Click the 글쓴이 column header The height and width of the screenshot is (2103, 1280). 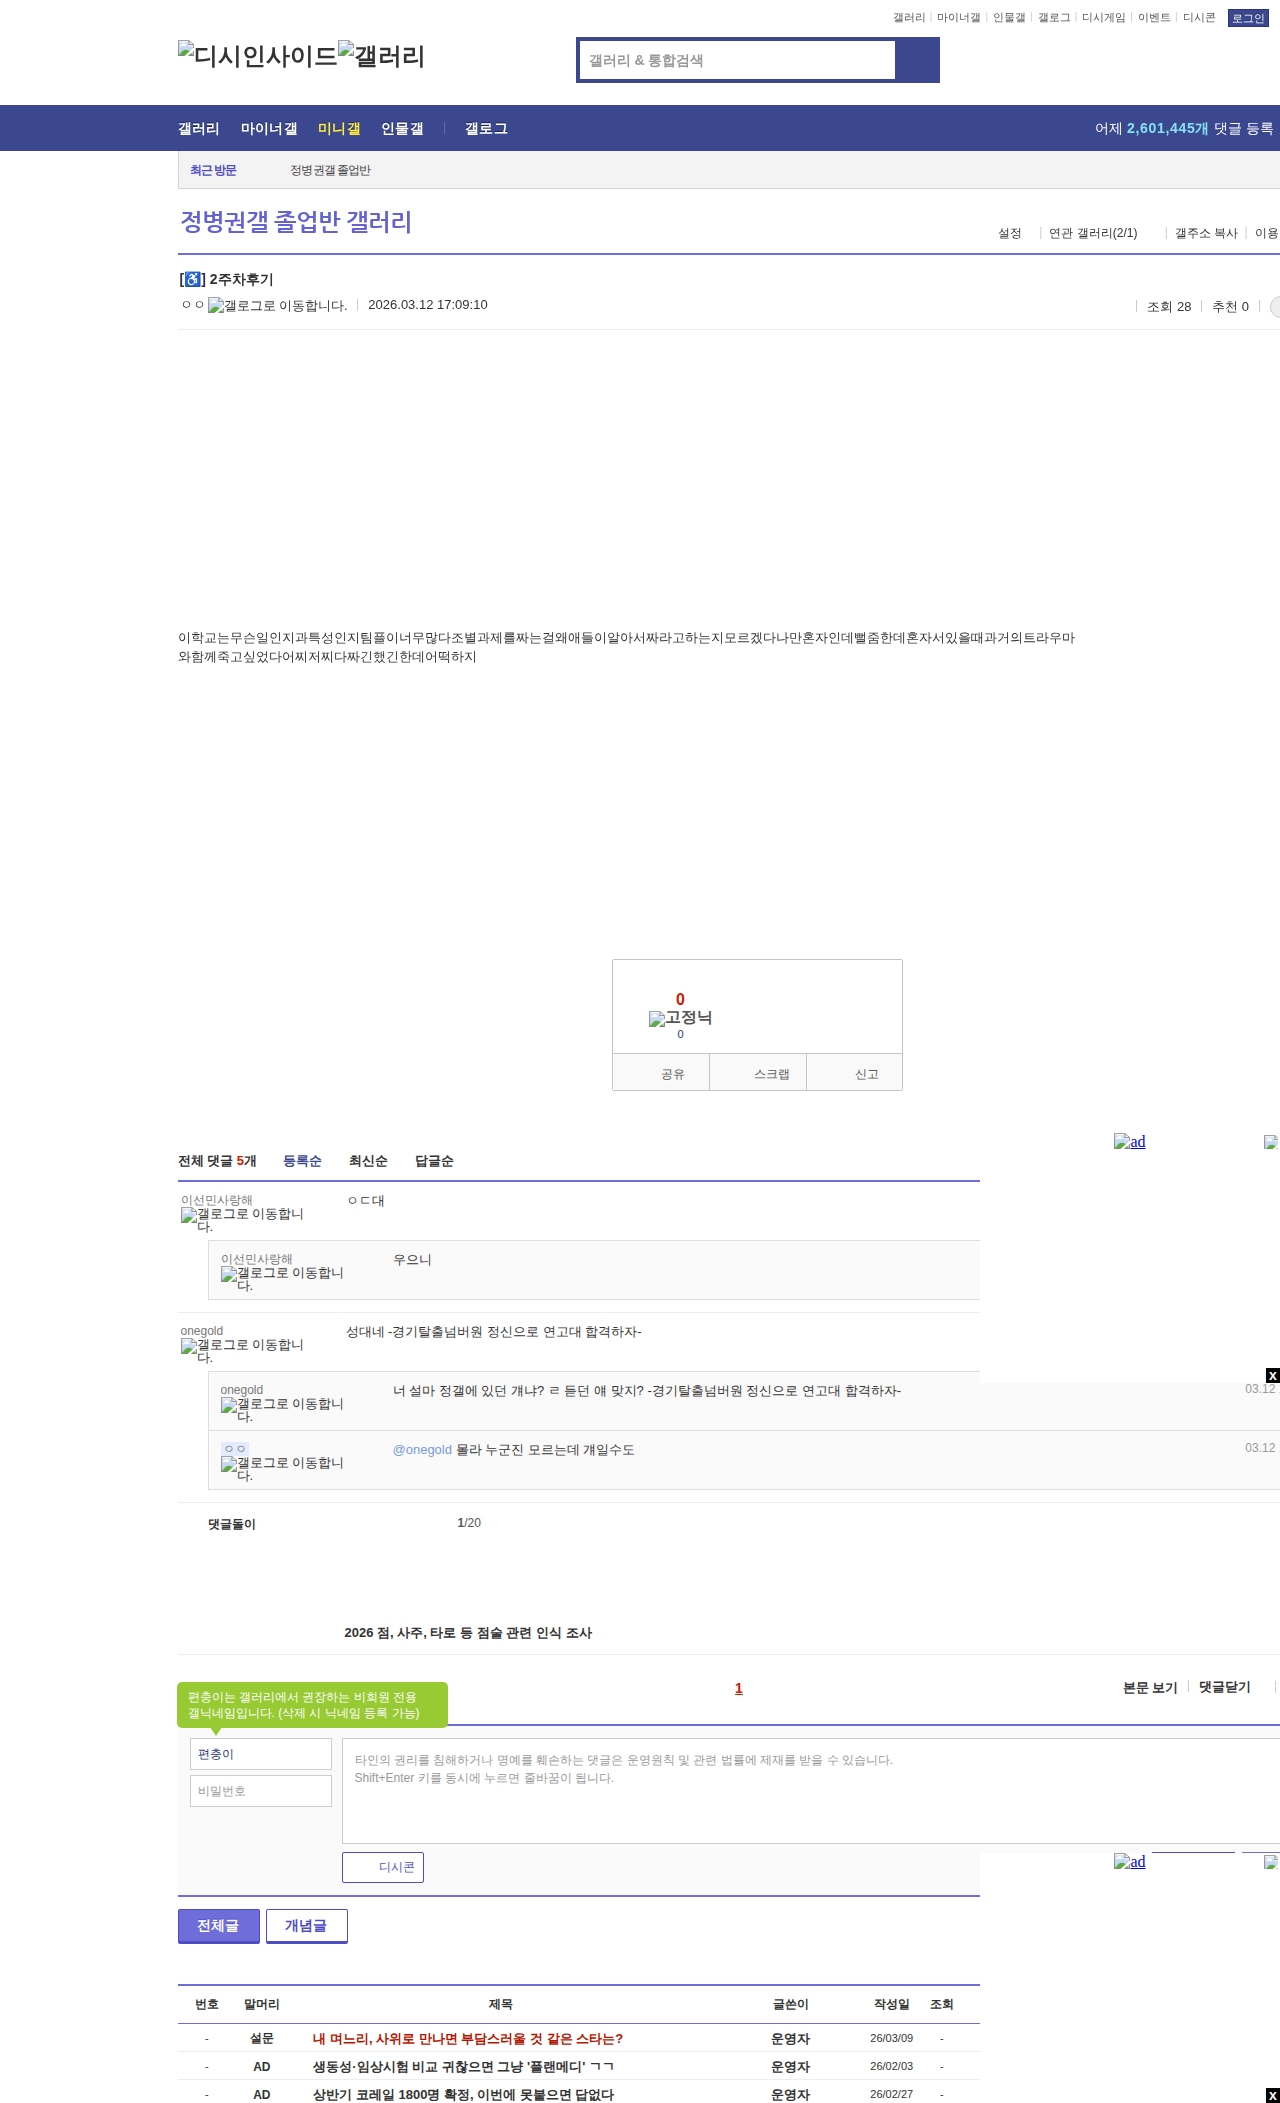(790, 2005)
